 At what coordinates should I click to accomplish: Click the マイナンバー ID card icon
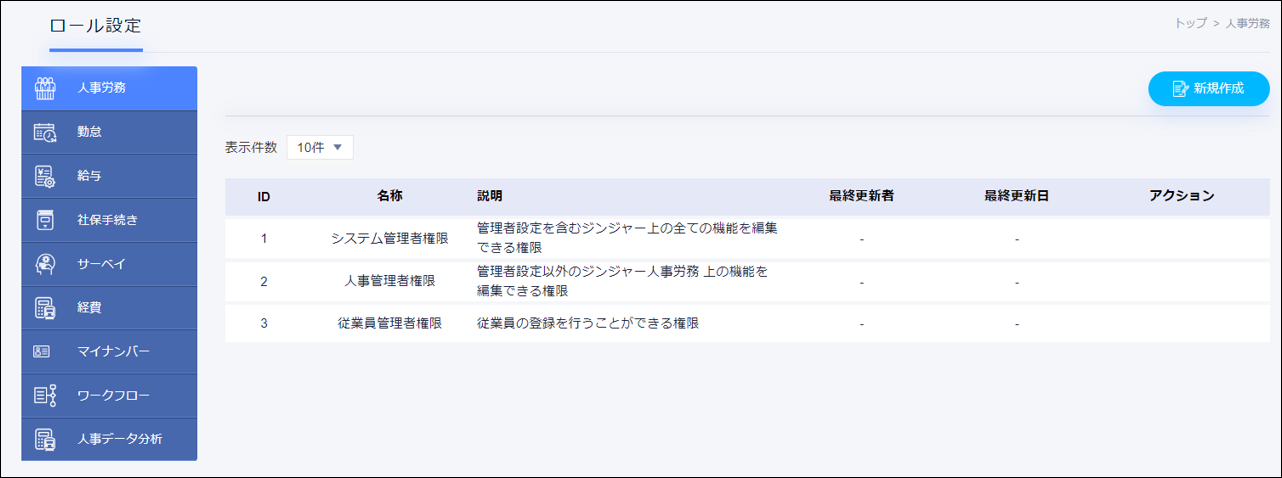[x=42, y=352]
